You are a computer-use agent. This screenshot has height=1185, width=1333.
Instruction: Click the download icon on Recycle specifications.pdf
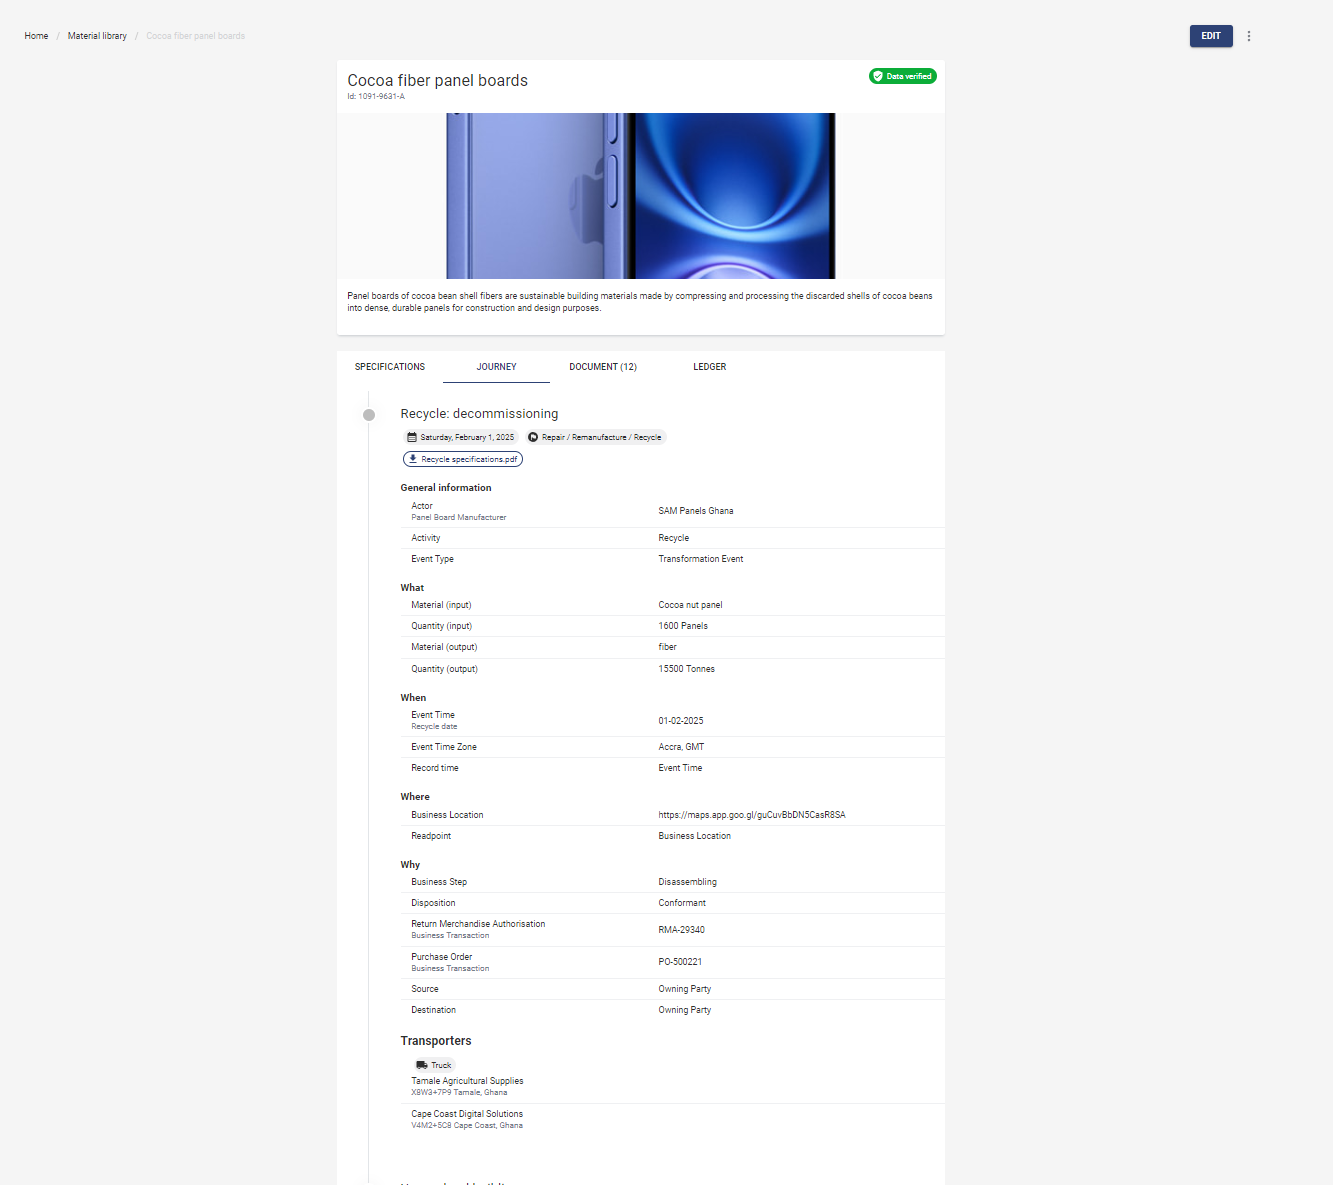pyautogui.click(x=413, y=459)
